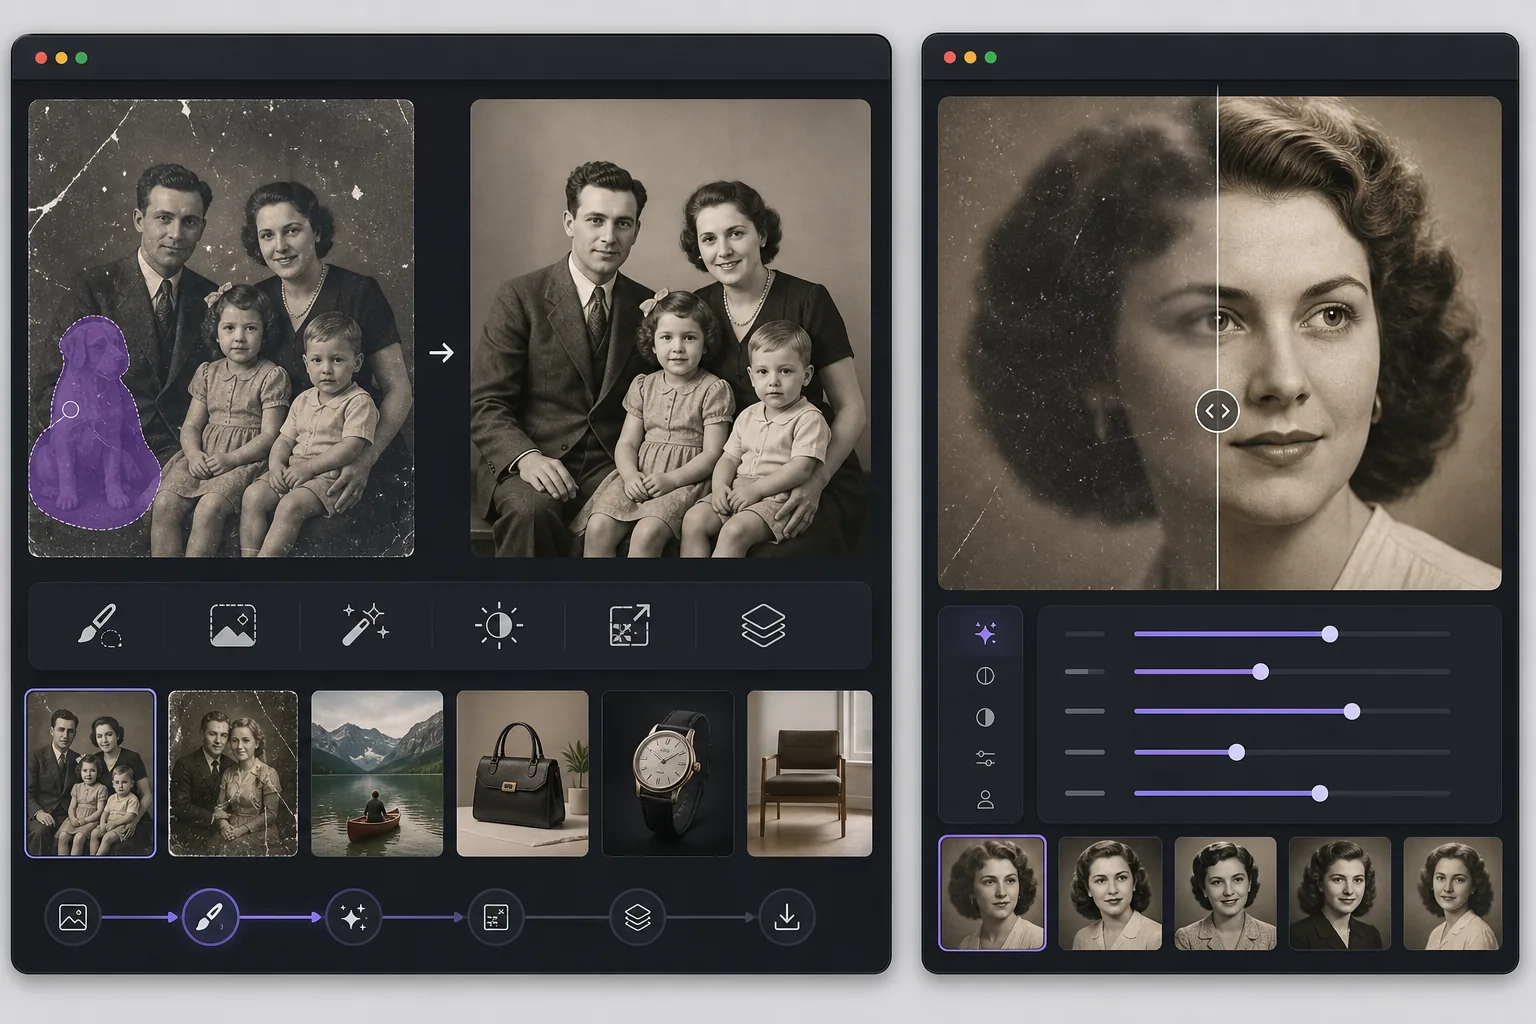
Task: Go to the sparkle enhance workflow step
Action: [x=353, y=917]
